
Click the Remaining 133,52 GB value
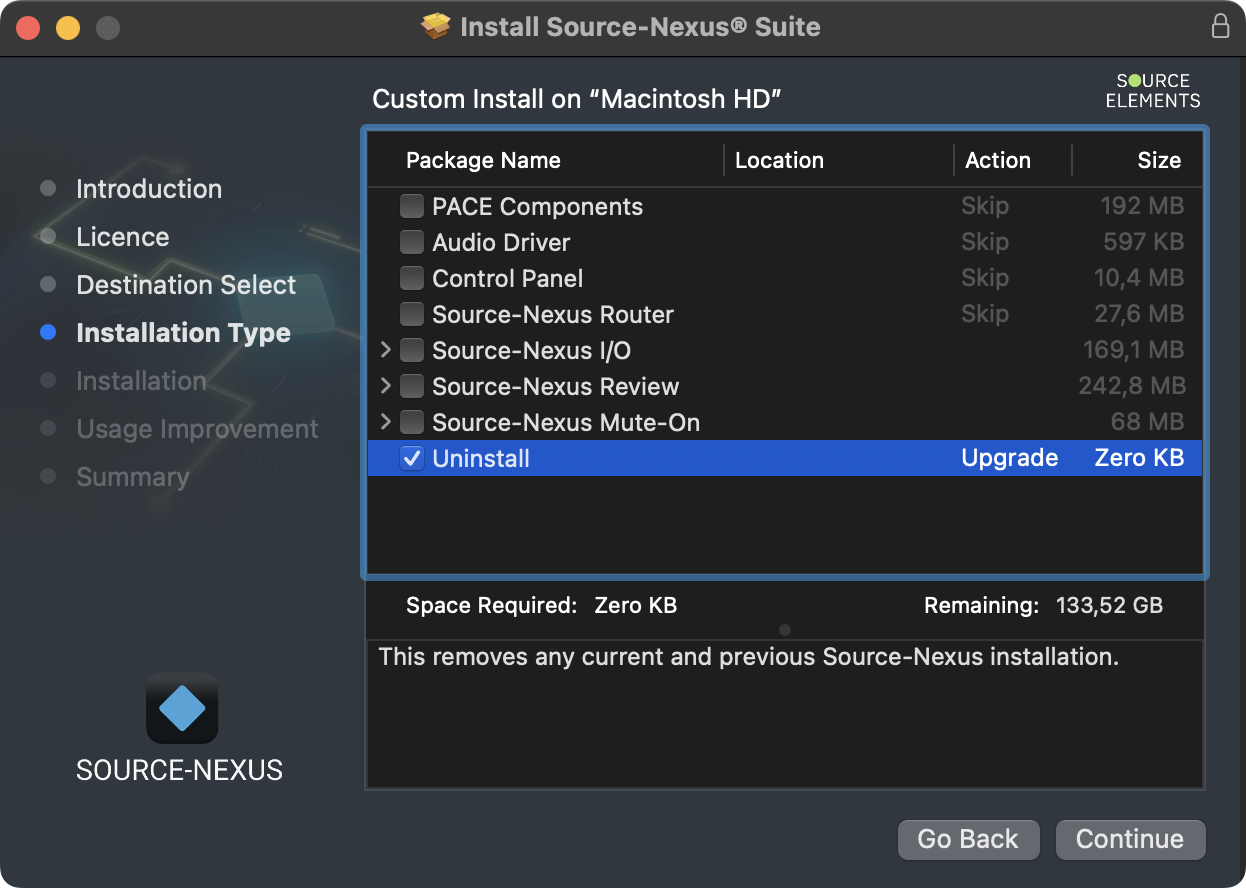click(x=1109, y=606)
